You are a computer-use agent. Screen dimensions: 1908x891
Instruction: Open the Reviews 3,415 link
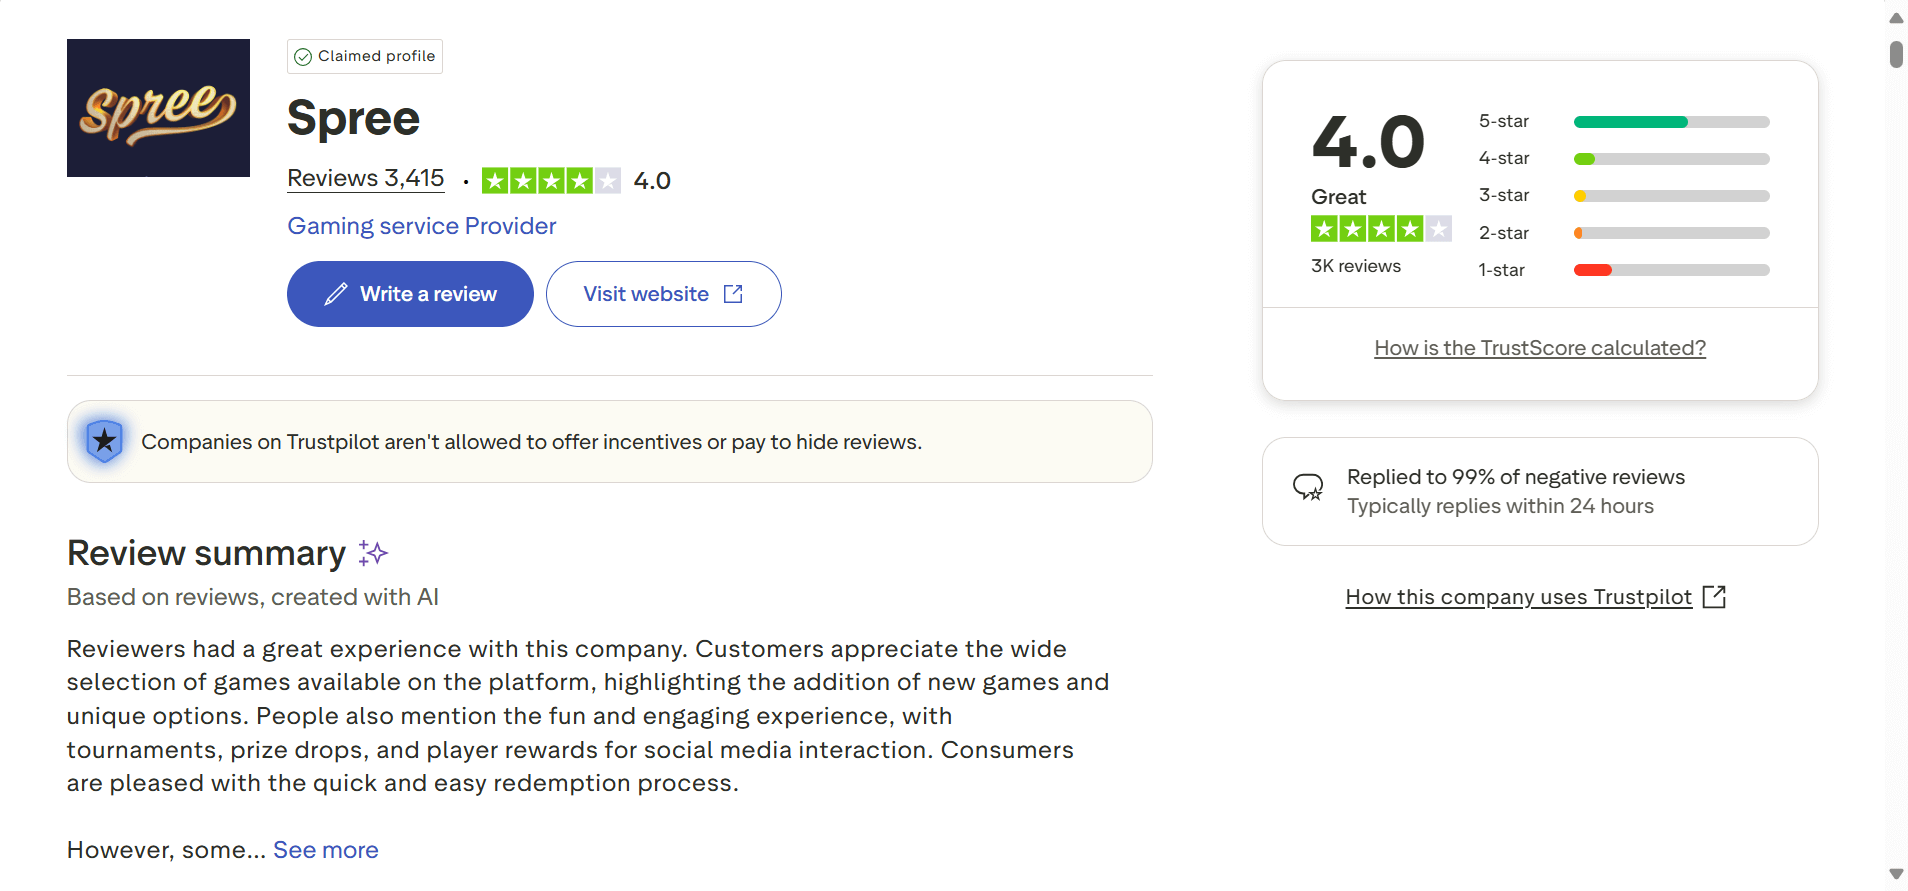(366, 179)
